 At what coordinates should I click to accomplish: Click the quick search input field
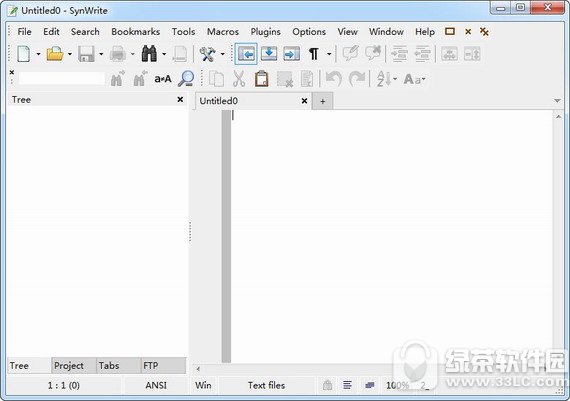pyautogui.click(x=61, y=78)
